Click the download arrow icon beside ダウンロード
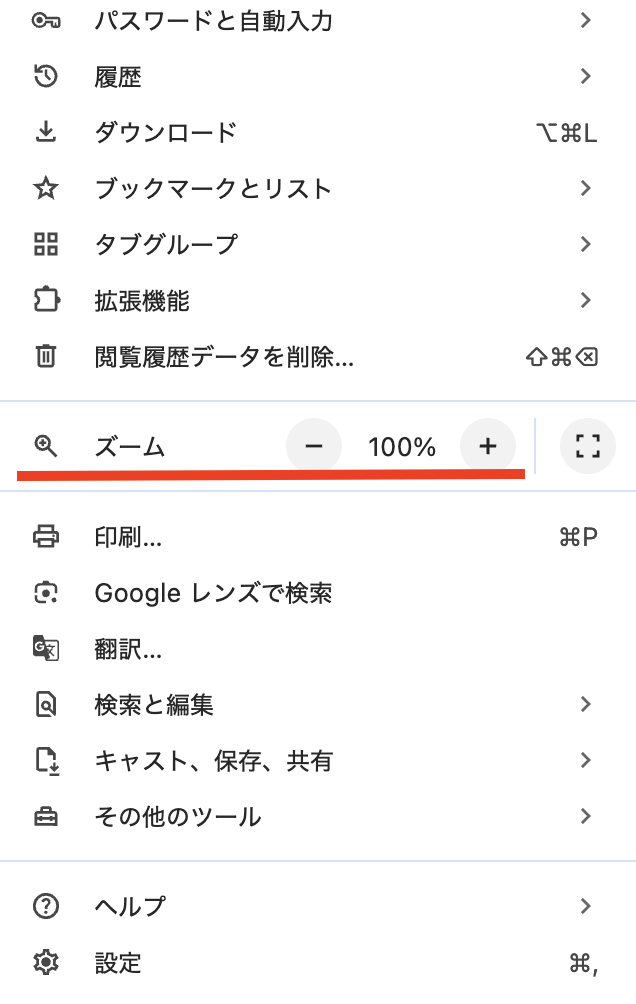Screen dimensions: 636x1004 pos(45,133)
